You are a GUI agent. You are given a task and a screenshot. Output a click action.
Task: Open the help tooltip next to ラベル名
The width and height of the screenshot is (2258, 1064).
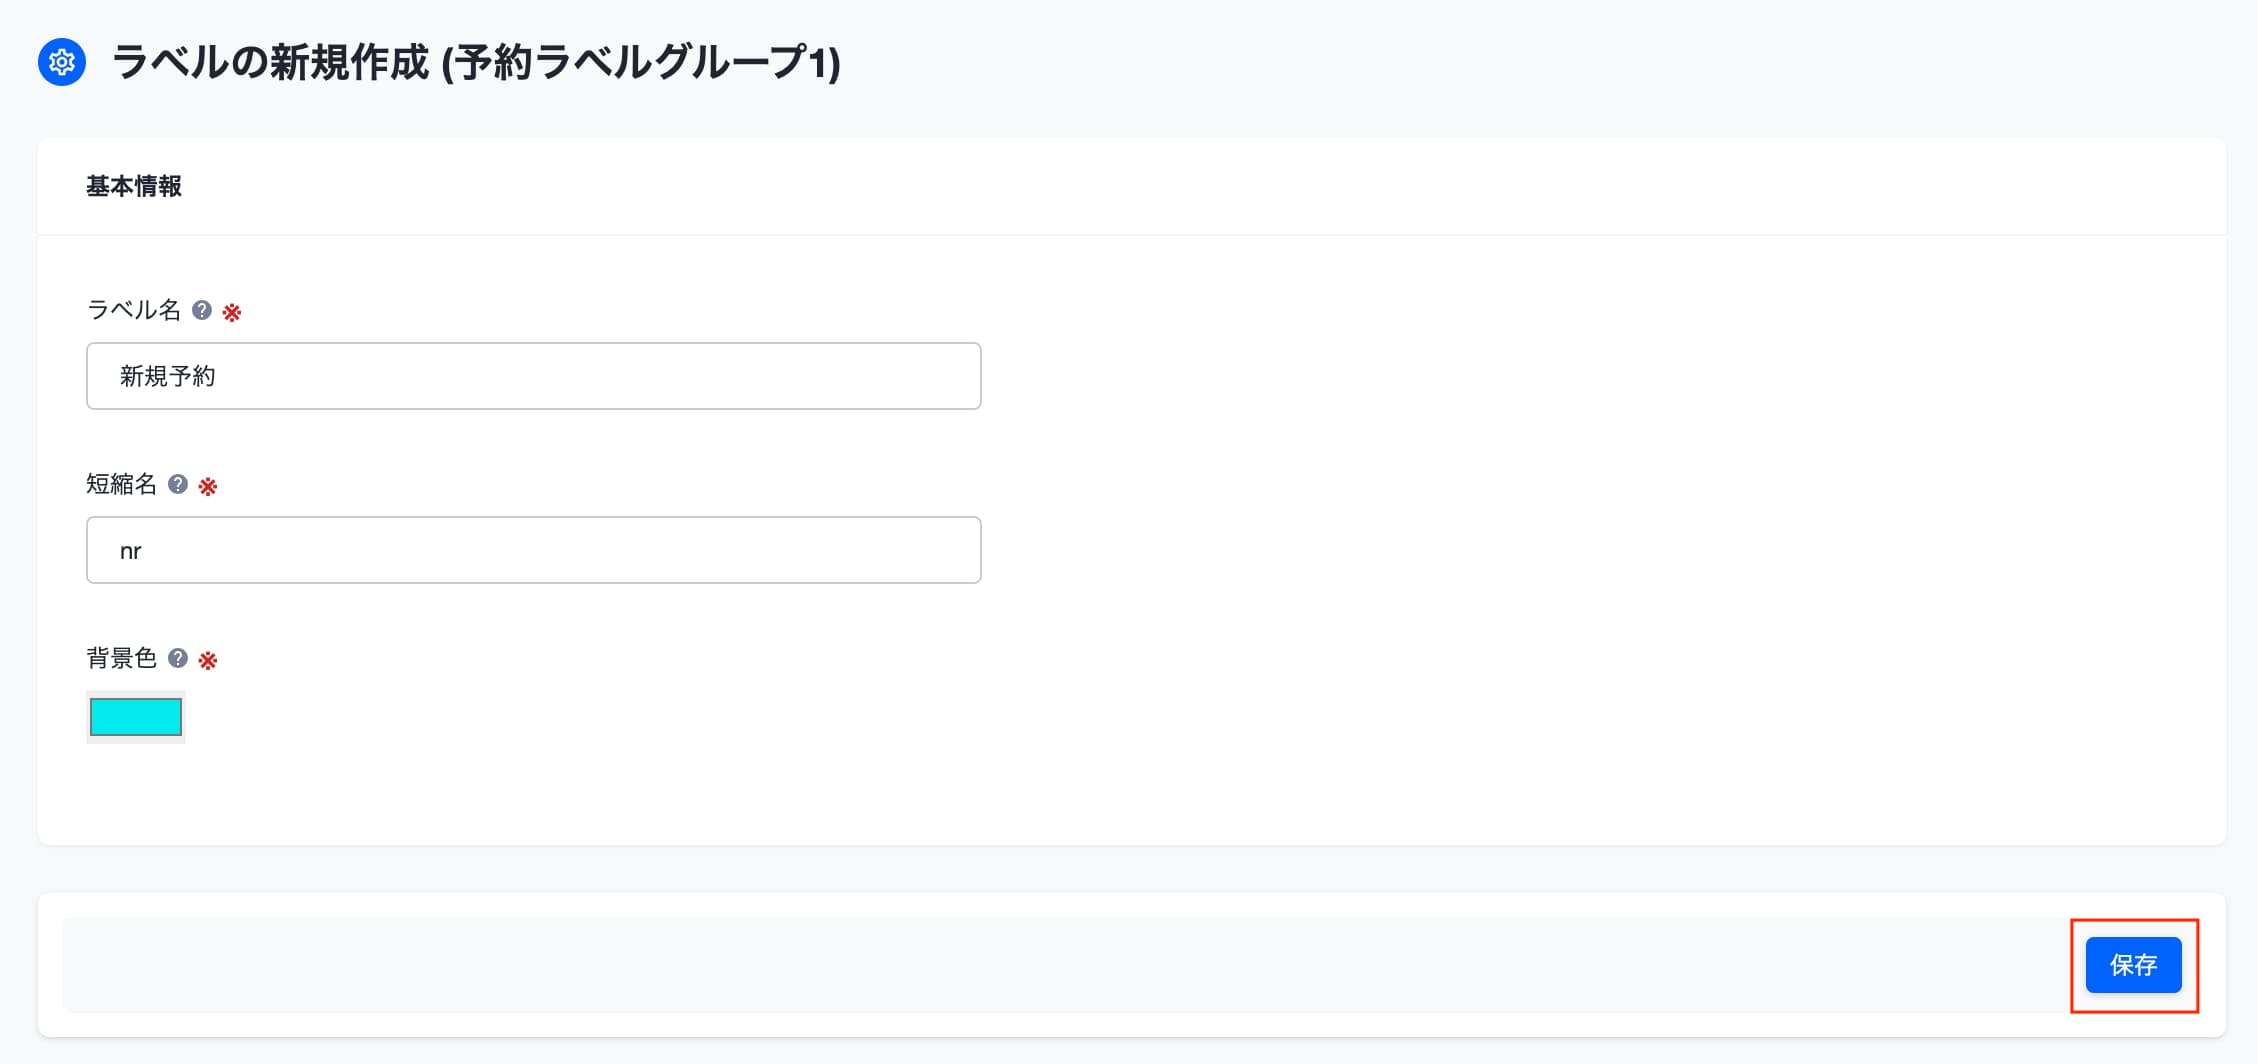(x=202, y=310)
